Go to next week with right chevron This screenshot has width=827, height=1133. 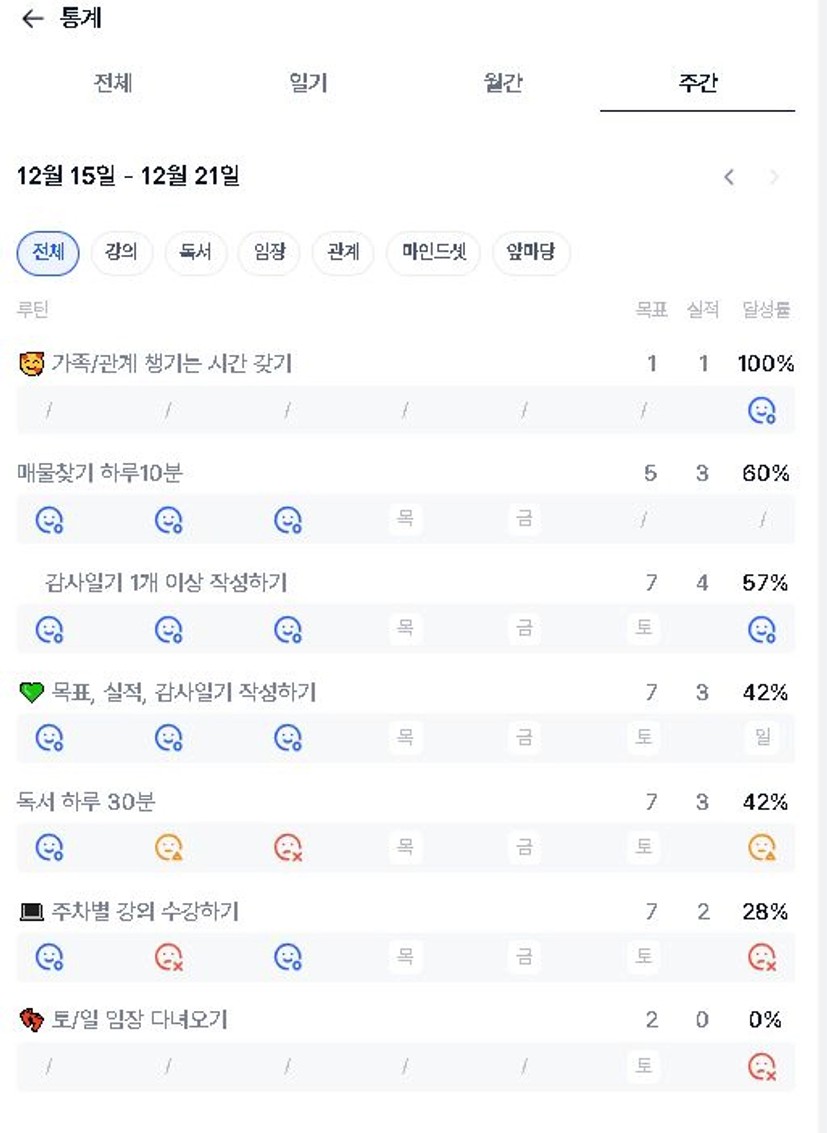pyautogui.click(x=774, y=177)
